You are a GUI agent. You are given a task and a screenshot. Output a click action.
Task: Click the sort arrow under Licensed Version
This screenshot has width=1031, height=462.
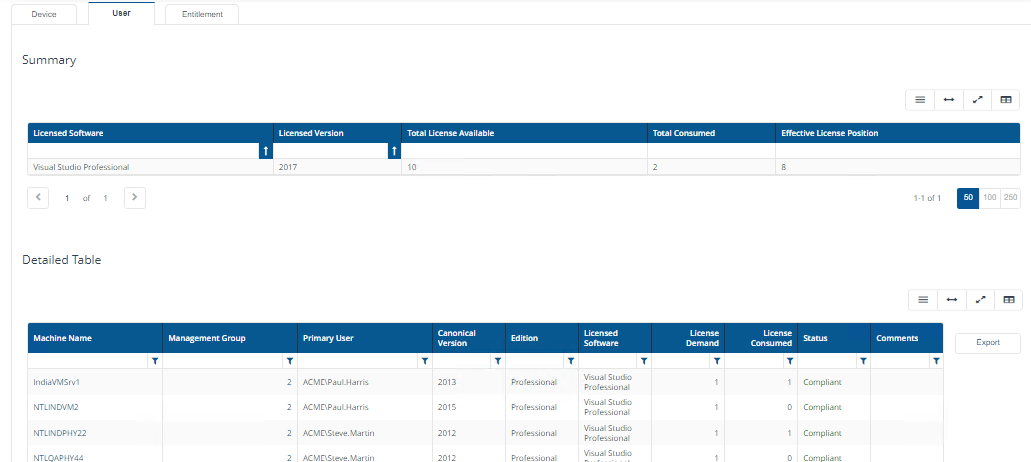pos(394,151)
